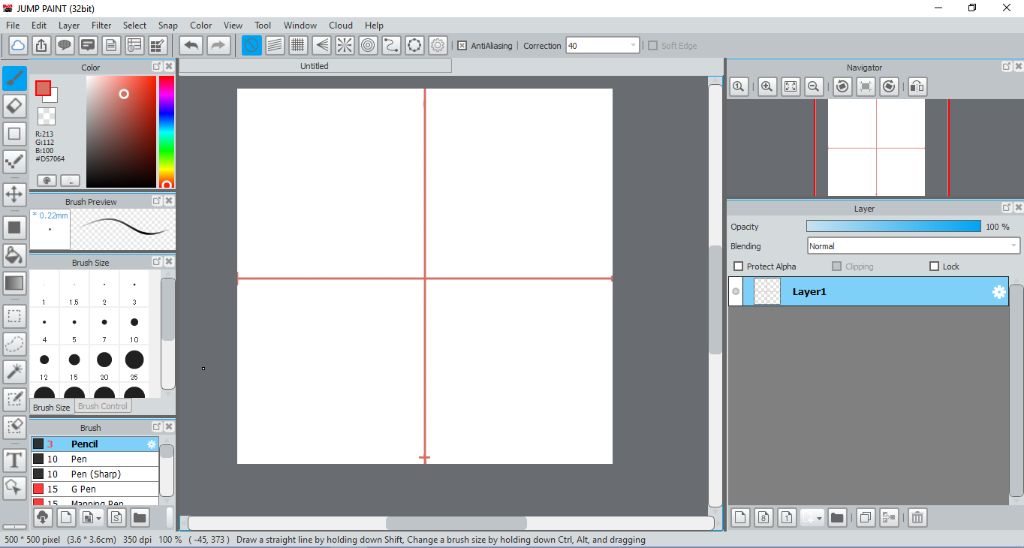Delete layer with trash icon
The image size is (1024, 548).
(x=917, y=517)
